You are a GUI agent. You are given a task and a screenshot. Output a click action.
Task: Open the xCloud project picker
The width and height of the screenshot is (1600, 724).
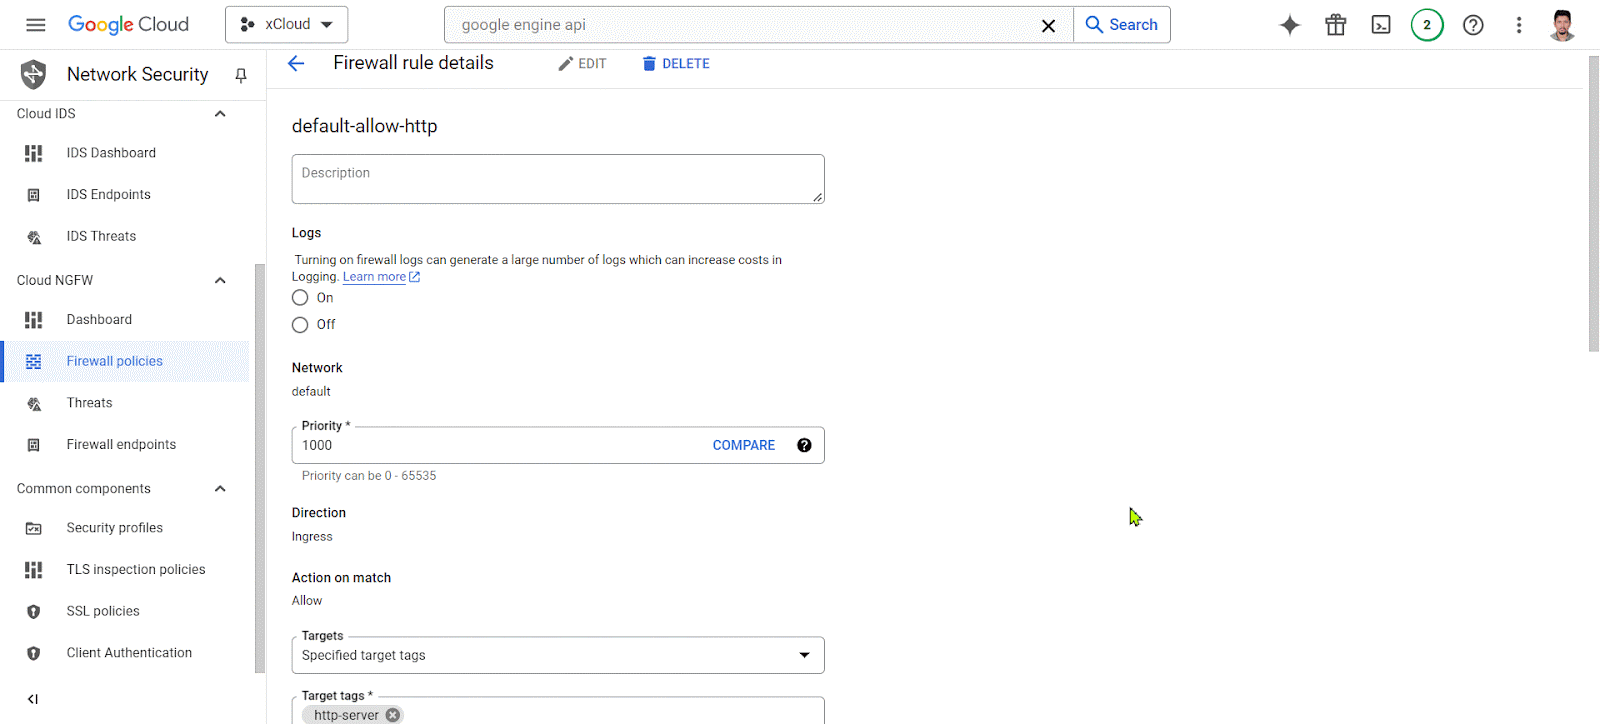click(287, 24)
